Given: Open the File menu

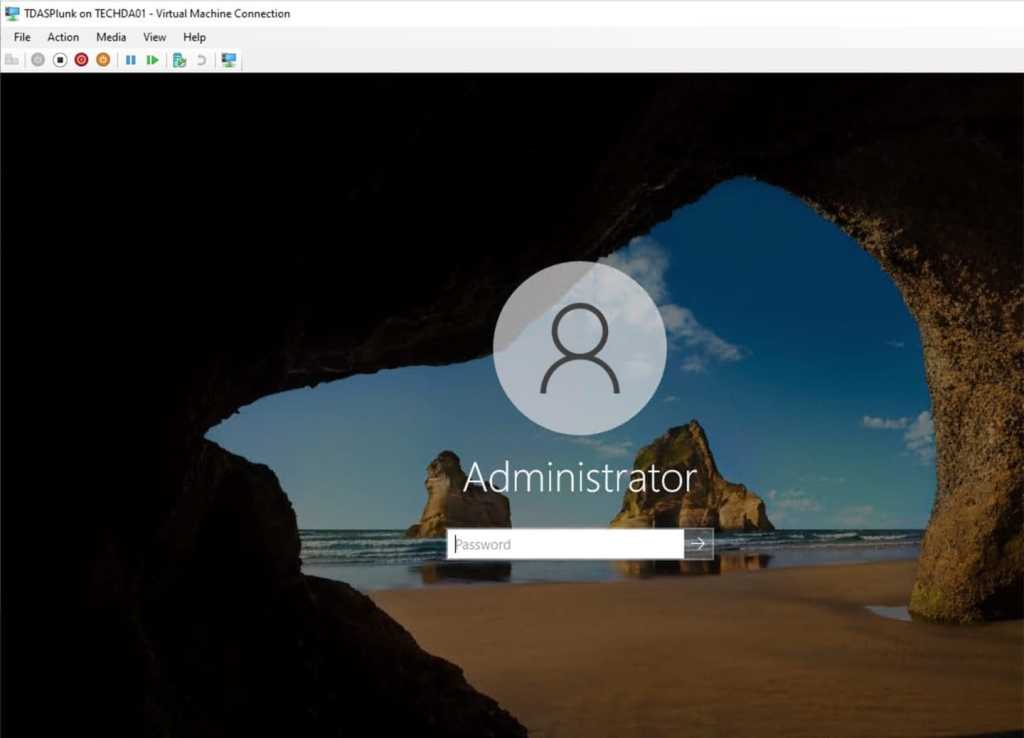Looking at the screenshot, I should [x=21, y=36].
